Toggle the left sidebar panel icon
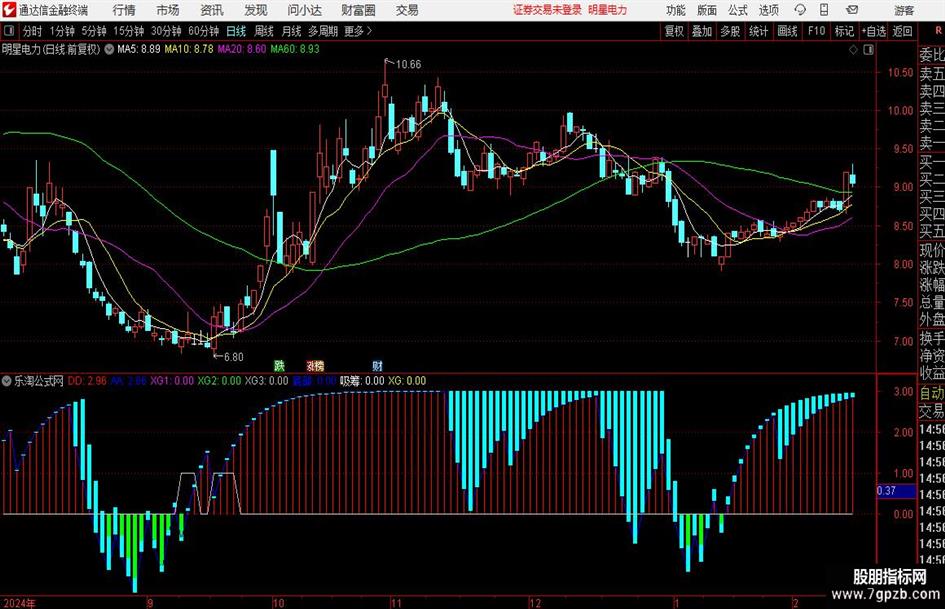 8,31
